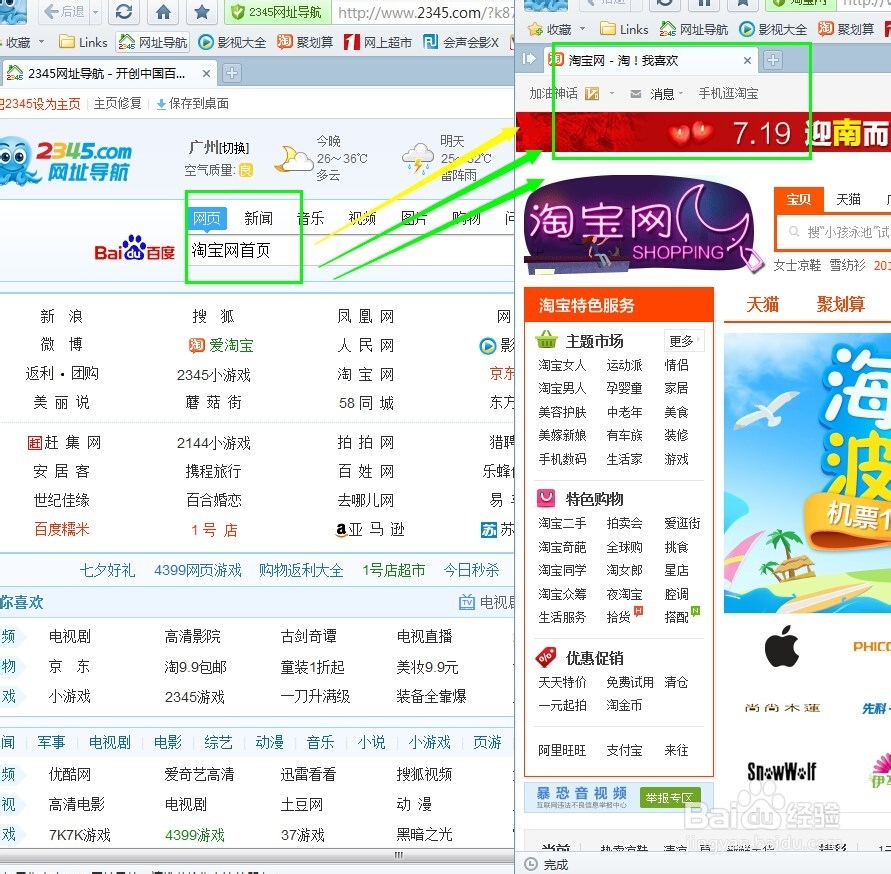Click 主页修复 link
The image size is (891, 874).
click(x=117, y=103)
